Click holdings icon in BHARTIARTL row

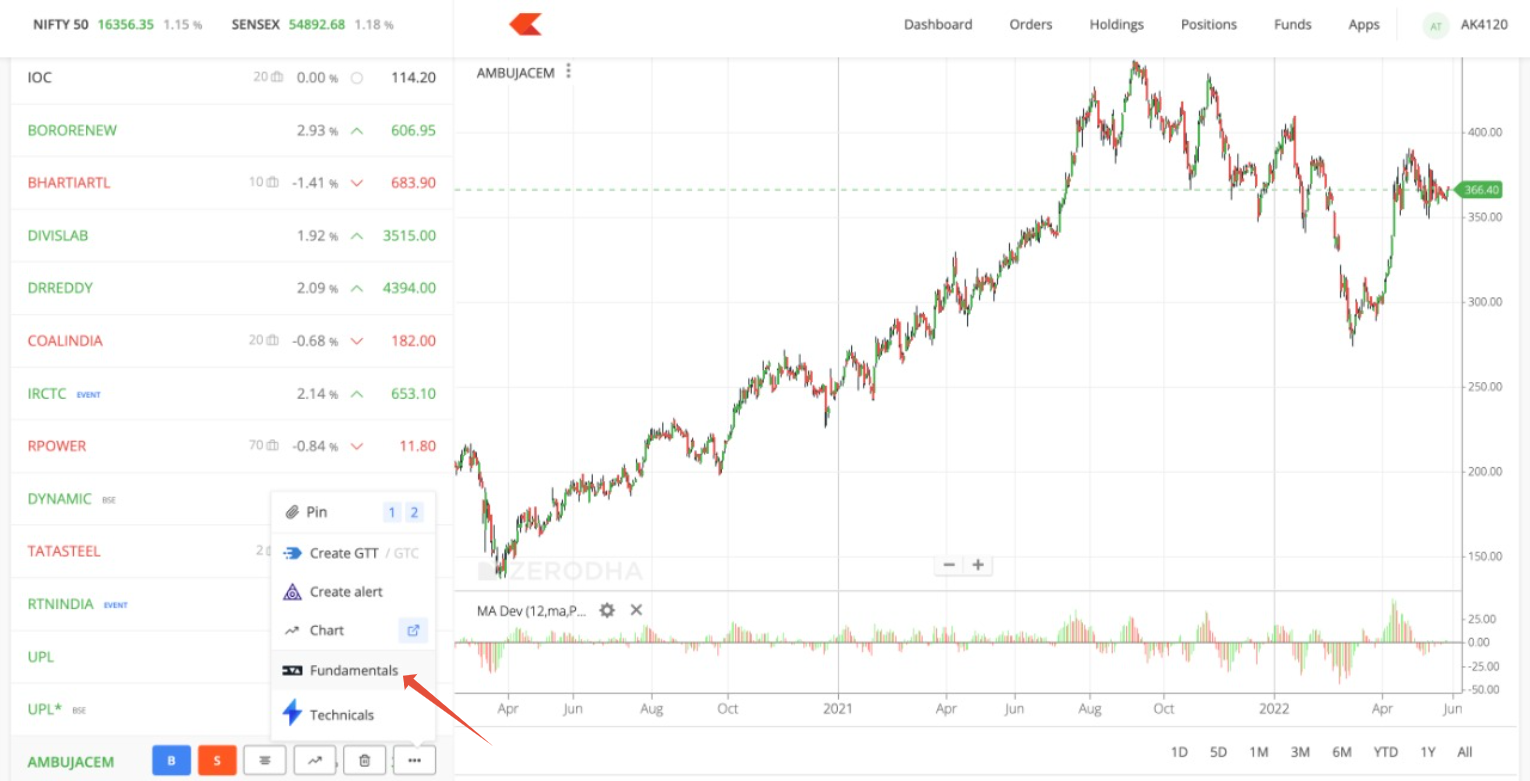click(273, 183)
